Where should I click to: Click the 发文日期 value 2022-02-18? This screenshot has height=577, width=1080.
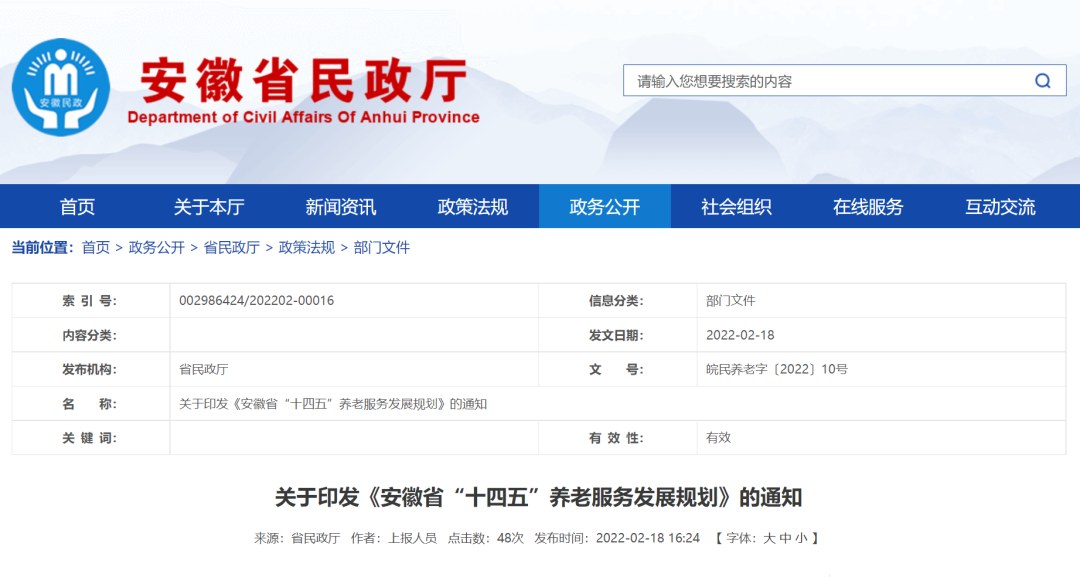pos(740,335)
